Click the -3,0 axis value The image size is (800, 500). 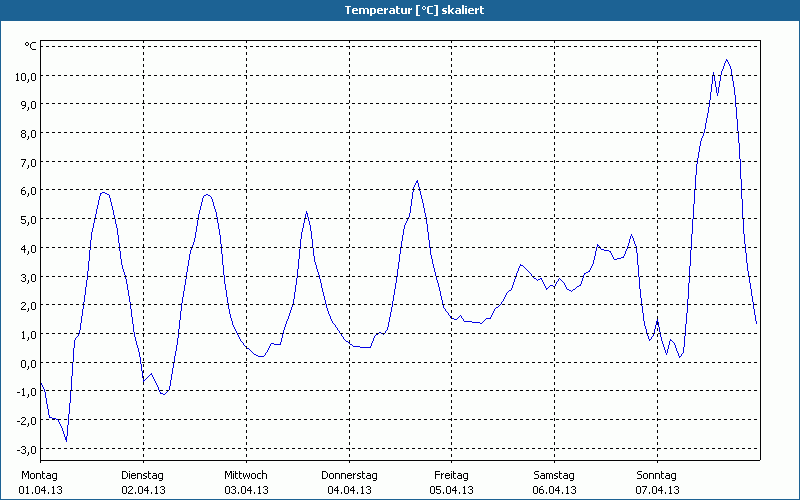(28, 449)
